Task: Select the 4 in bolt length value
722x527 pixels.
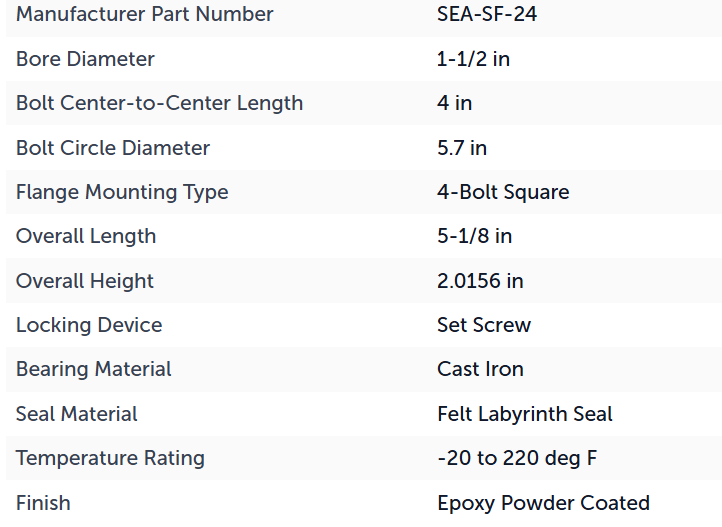Action: coord(454,103)
